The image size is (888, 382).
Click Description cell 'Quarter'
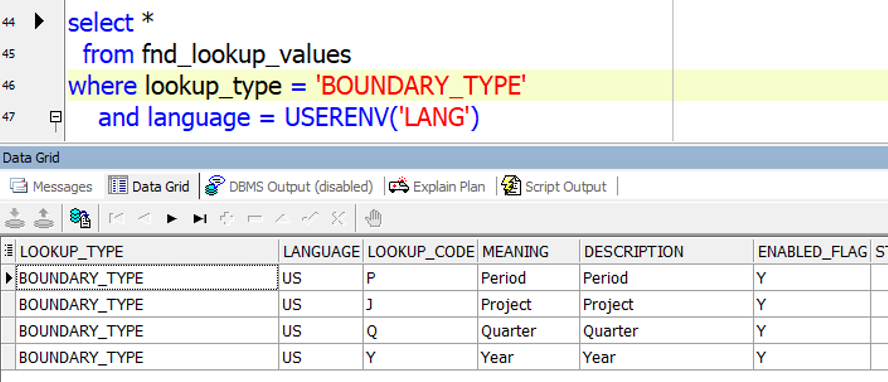(x=667, y=331)
